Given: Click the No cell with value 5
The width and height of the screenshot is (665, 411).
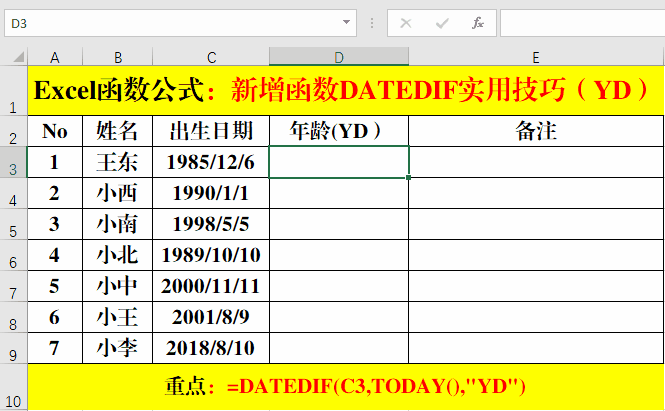Looking at the screenshot, I should point(55,286).
